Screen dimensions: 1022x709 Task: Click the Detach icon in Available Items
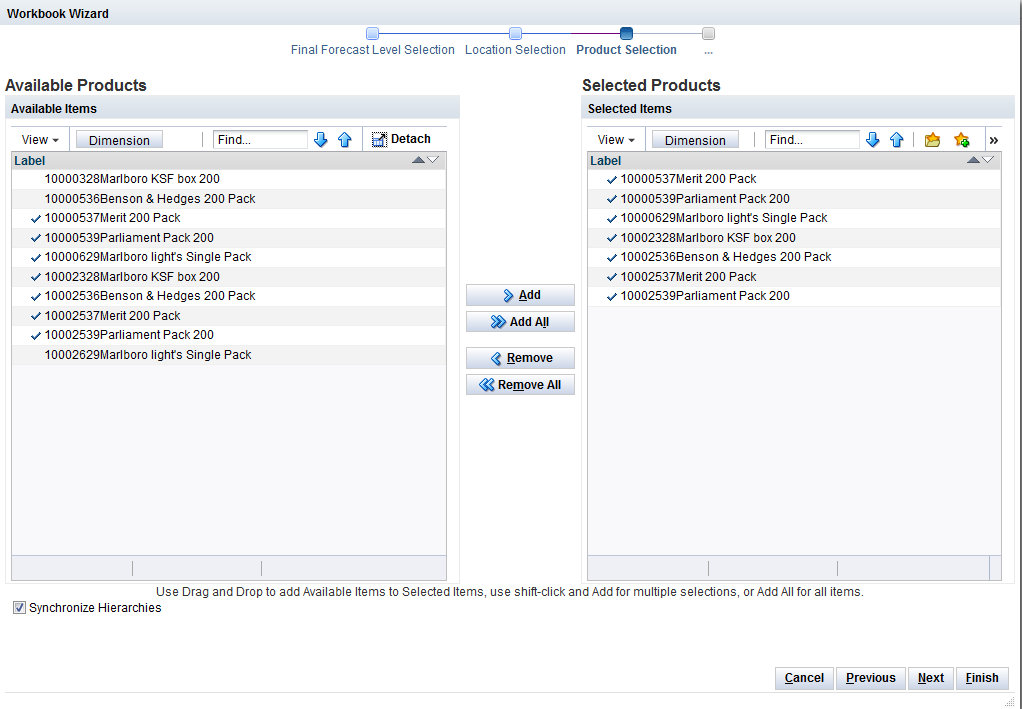[x=379, y=139]
